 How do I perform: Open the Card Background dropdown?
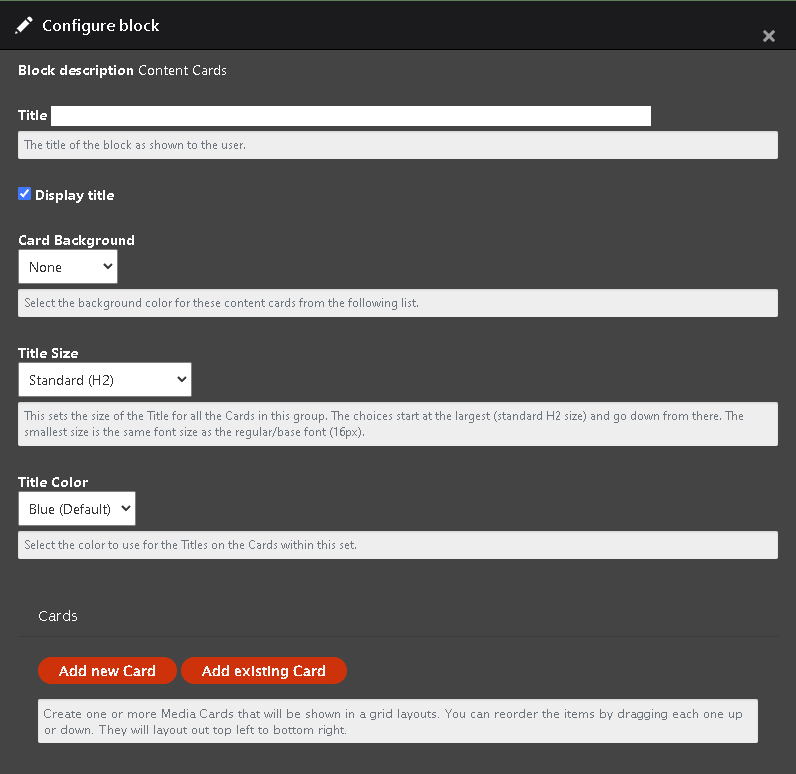click(68, 266)
